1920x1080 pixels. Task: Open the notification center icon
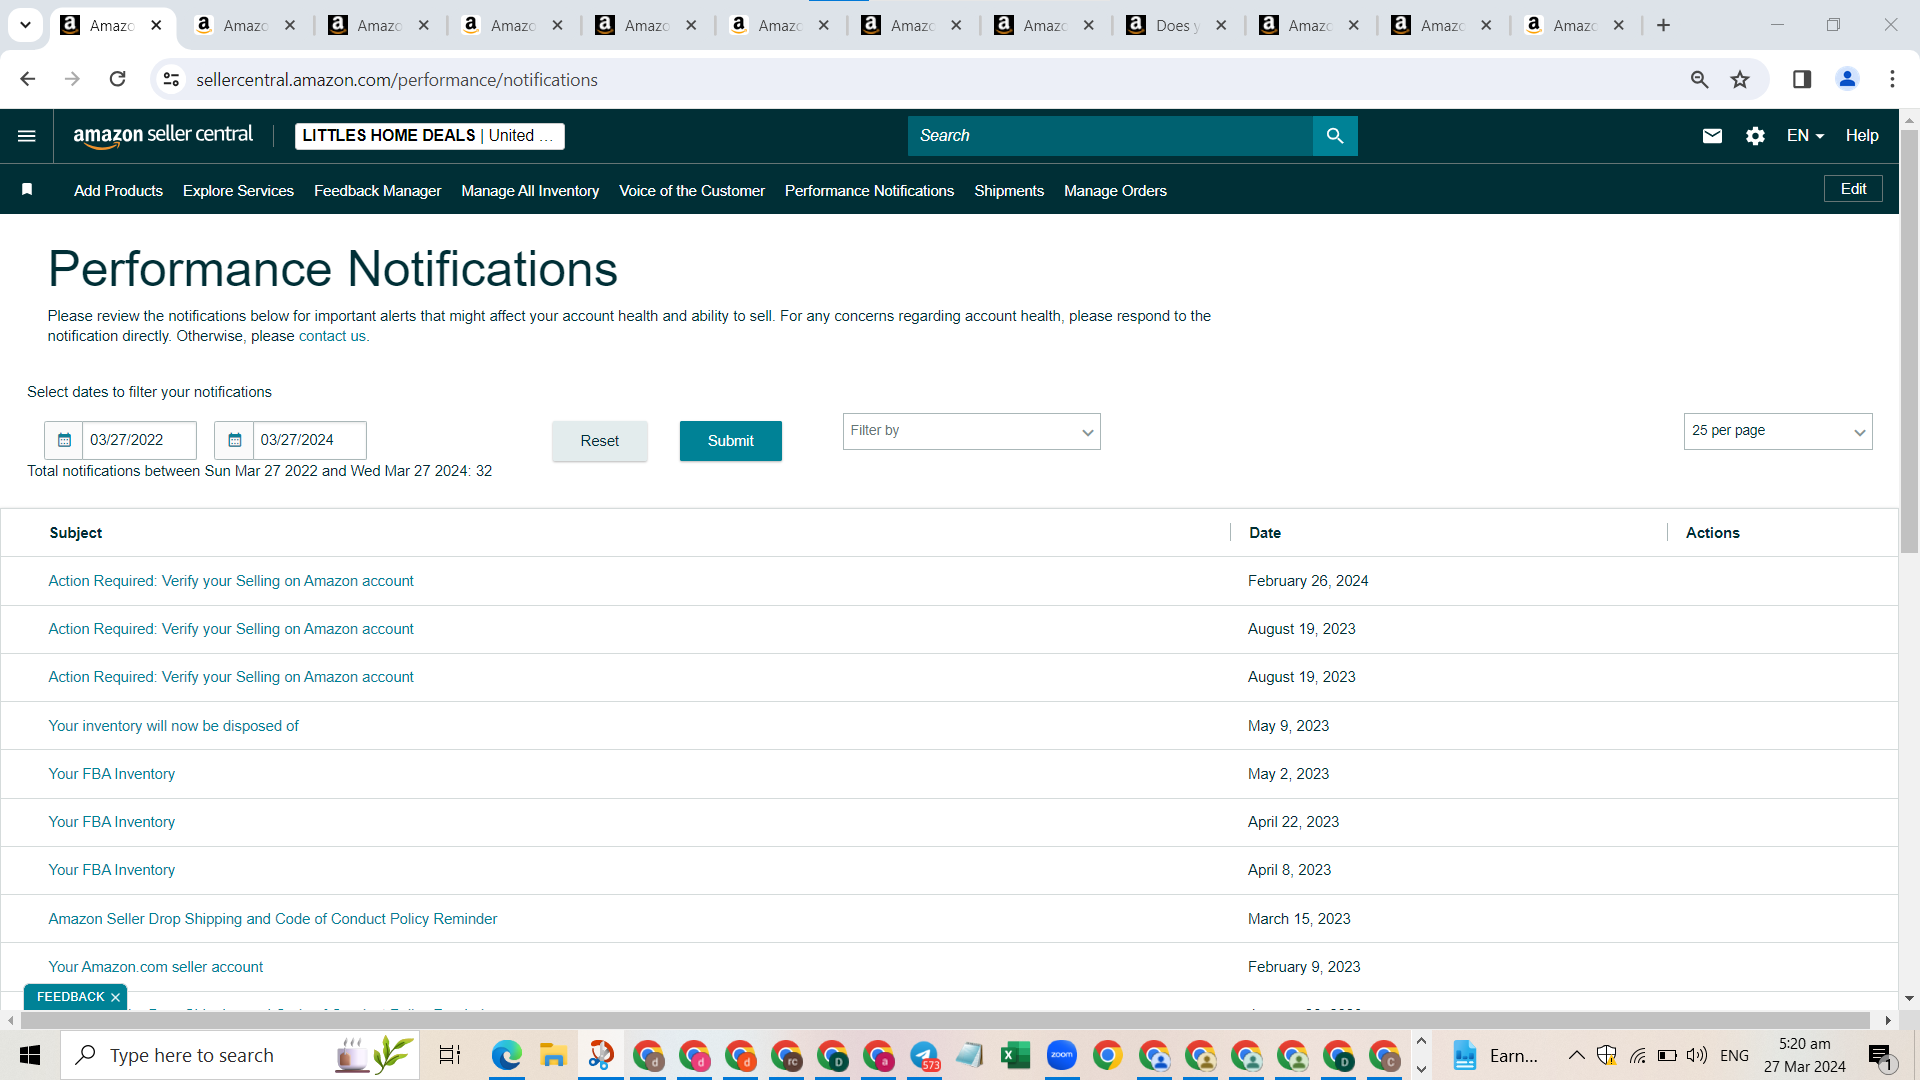click(1880, 1056)
